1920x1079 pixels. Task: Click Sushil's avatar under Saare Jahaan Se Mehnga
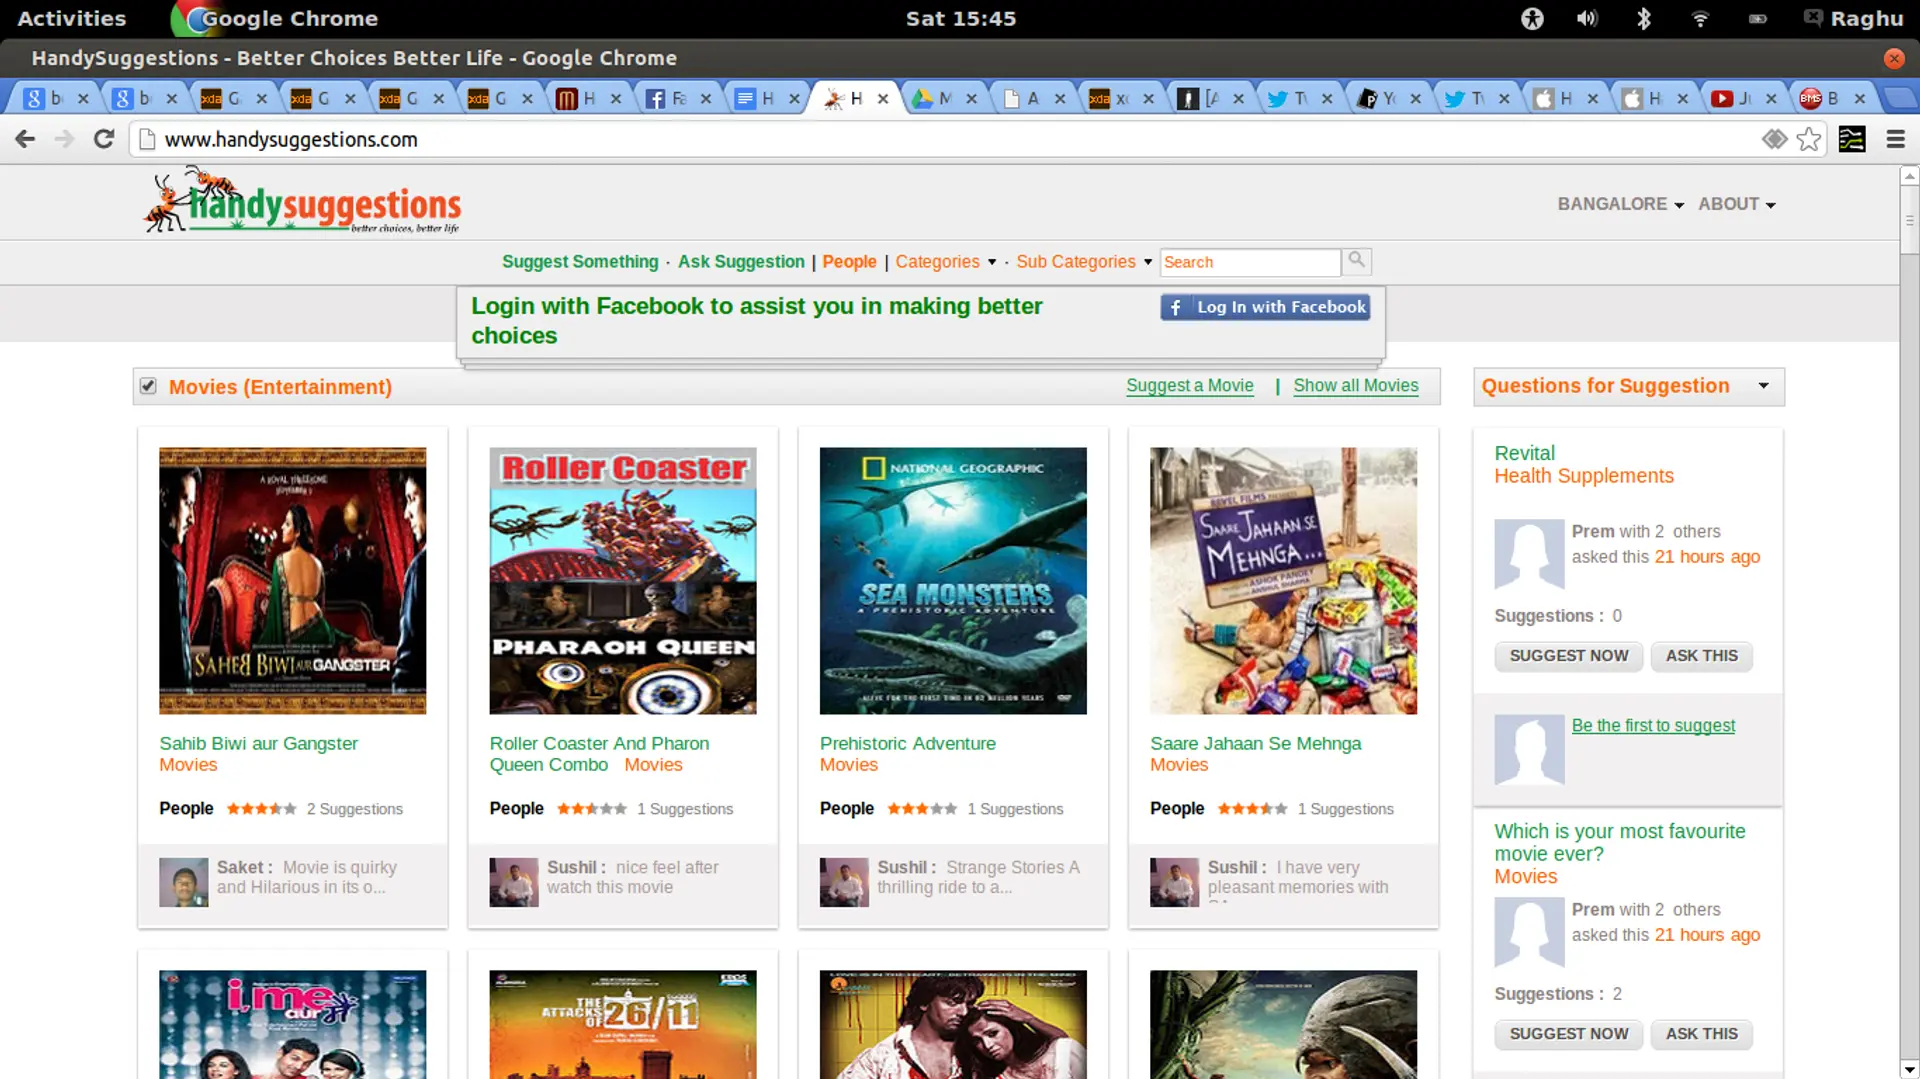(x=1174, y=882)
